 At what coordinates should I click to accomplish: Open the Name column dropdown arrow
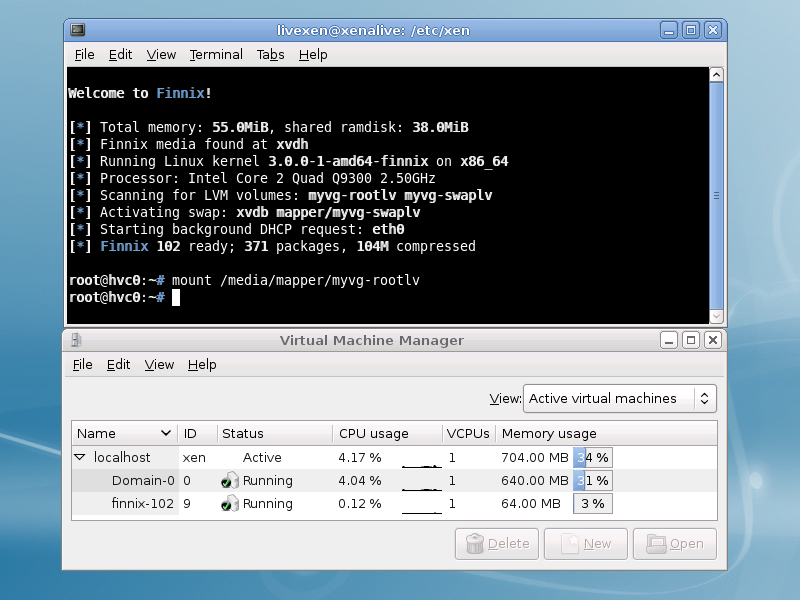pos(165,434)
